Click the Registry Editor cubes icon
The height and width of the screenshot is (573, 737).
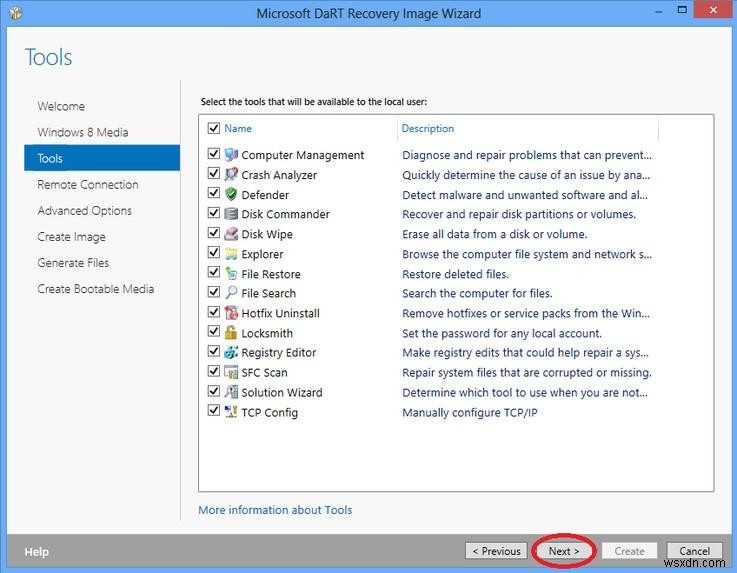[x=231, y=352]
